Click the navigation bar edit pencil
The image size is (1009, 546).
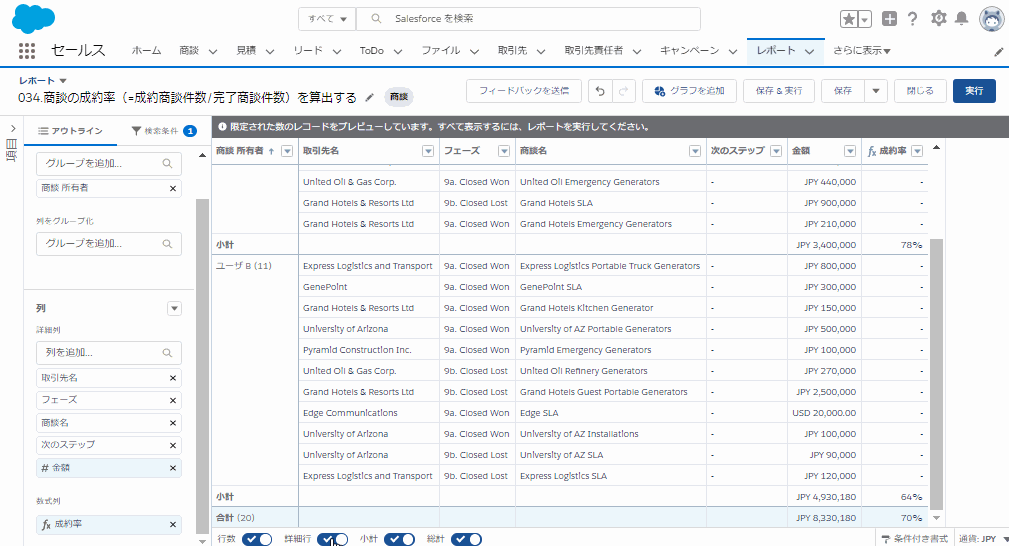click(x=998, y=52)
